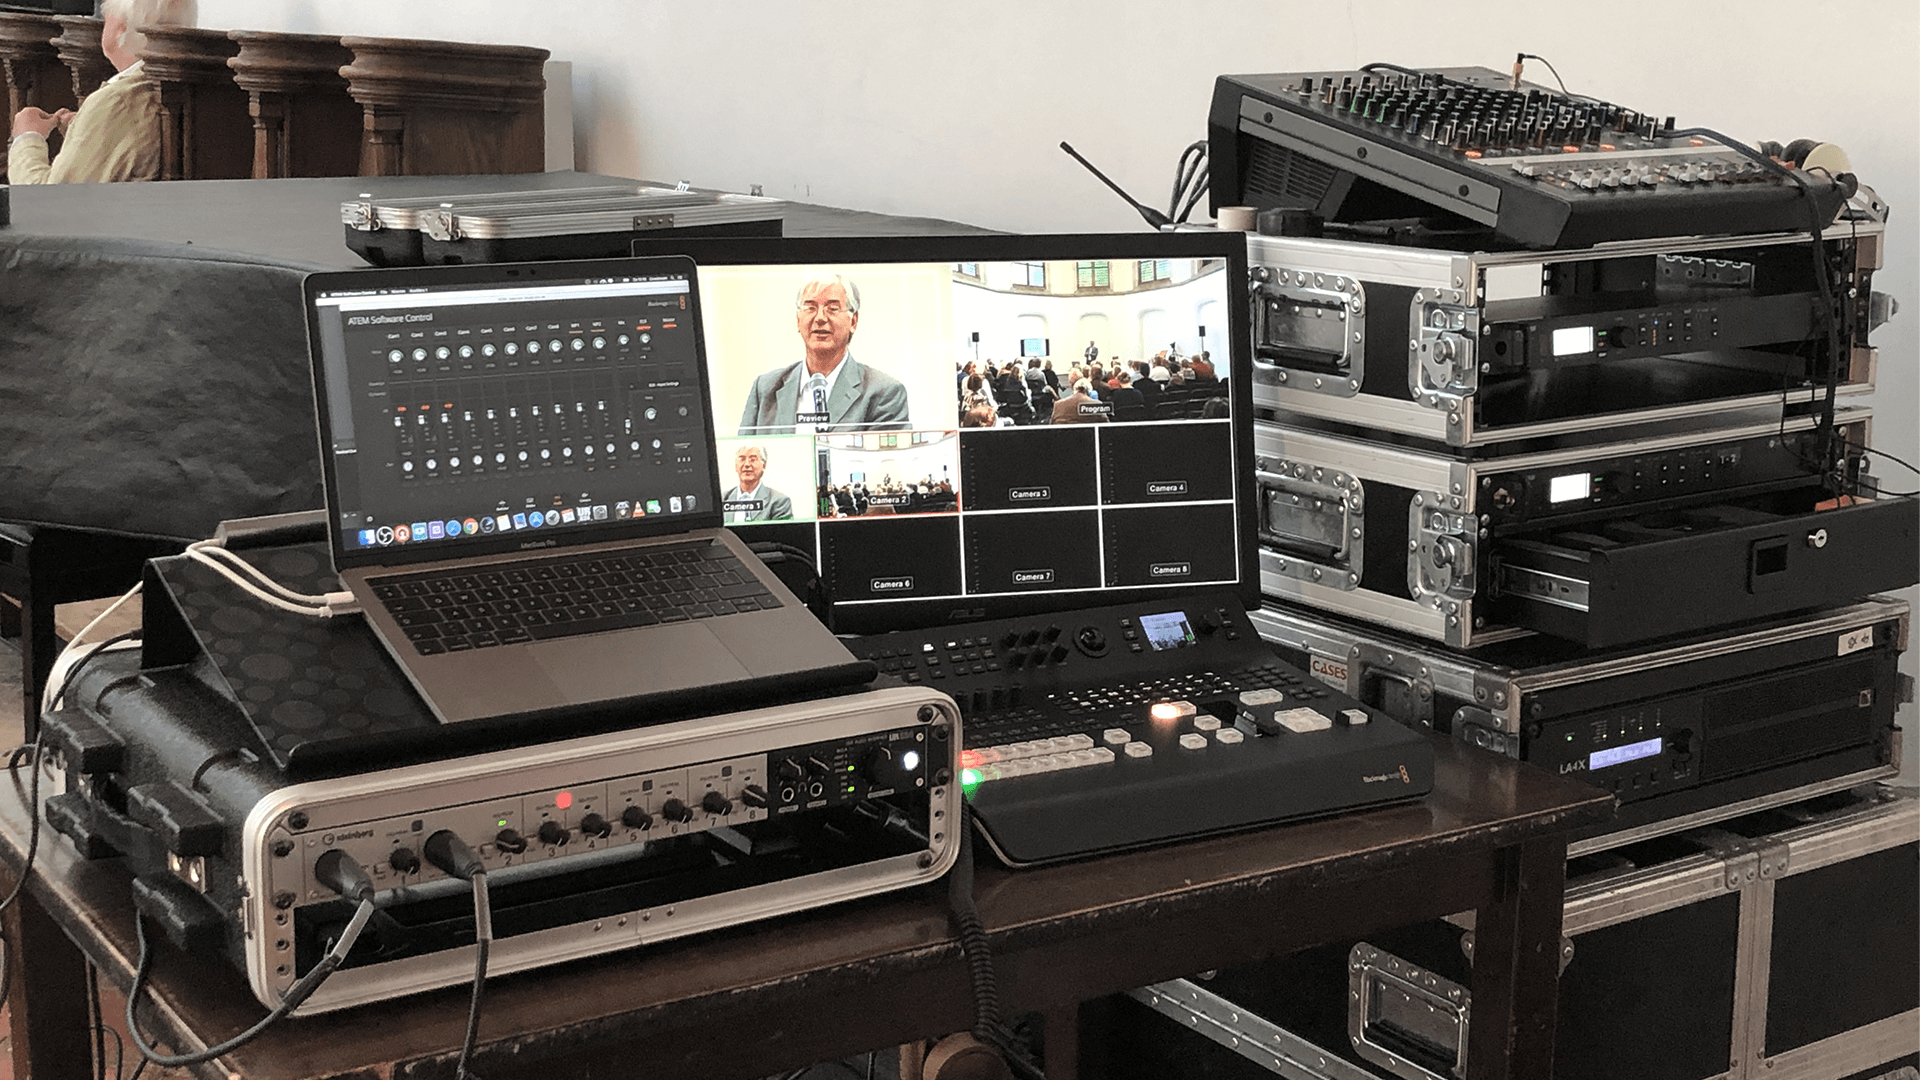This screenshot has height=1080, width=1920.
Task: Click the MP1 input gain knob
Action: pos(577,345)
